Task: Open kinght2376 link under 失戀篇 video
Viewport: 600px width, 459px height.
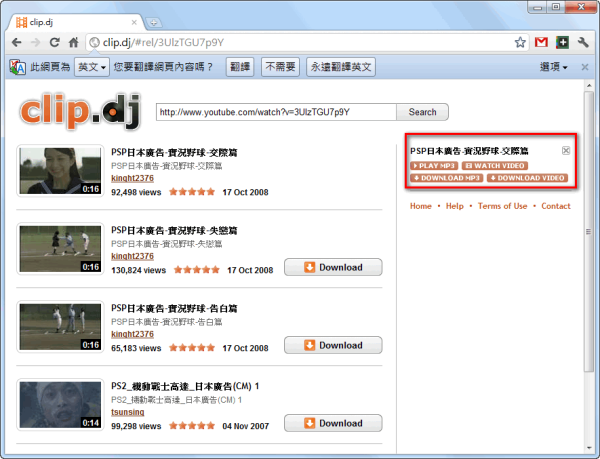Action: (132, 256)
